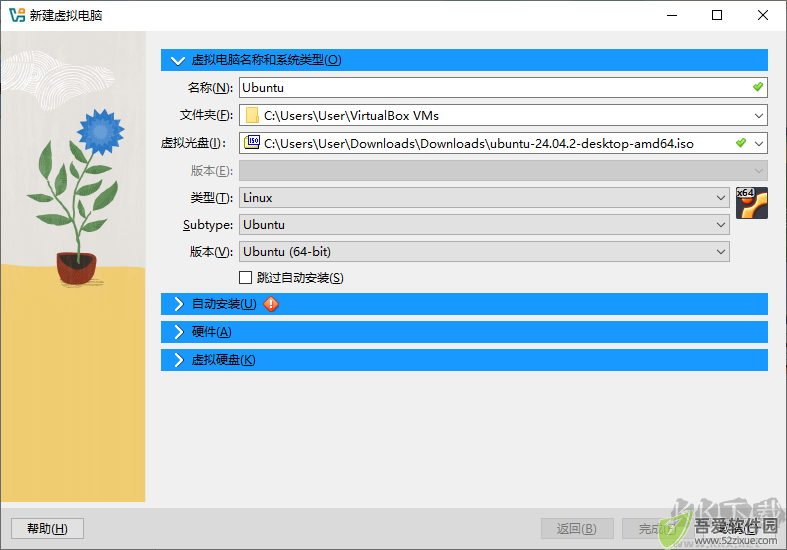Minimize the new virtual machine window
The height and width of the screenshot is (550, 787).
tap(672, 15)
